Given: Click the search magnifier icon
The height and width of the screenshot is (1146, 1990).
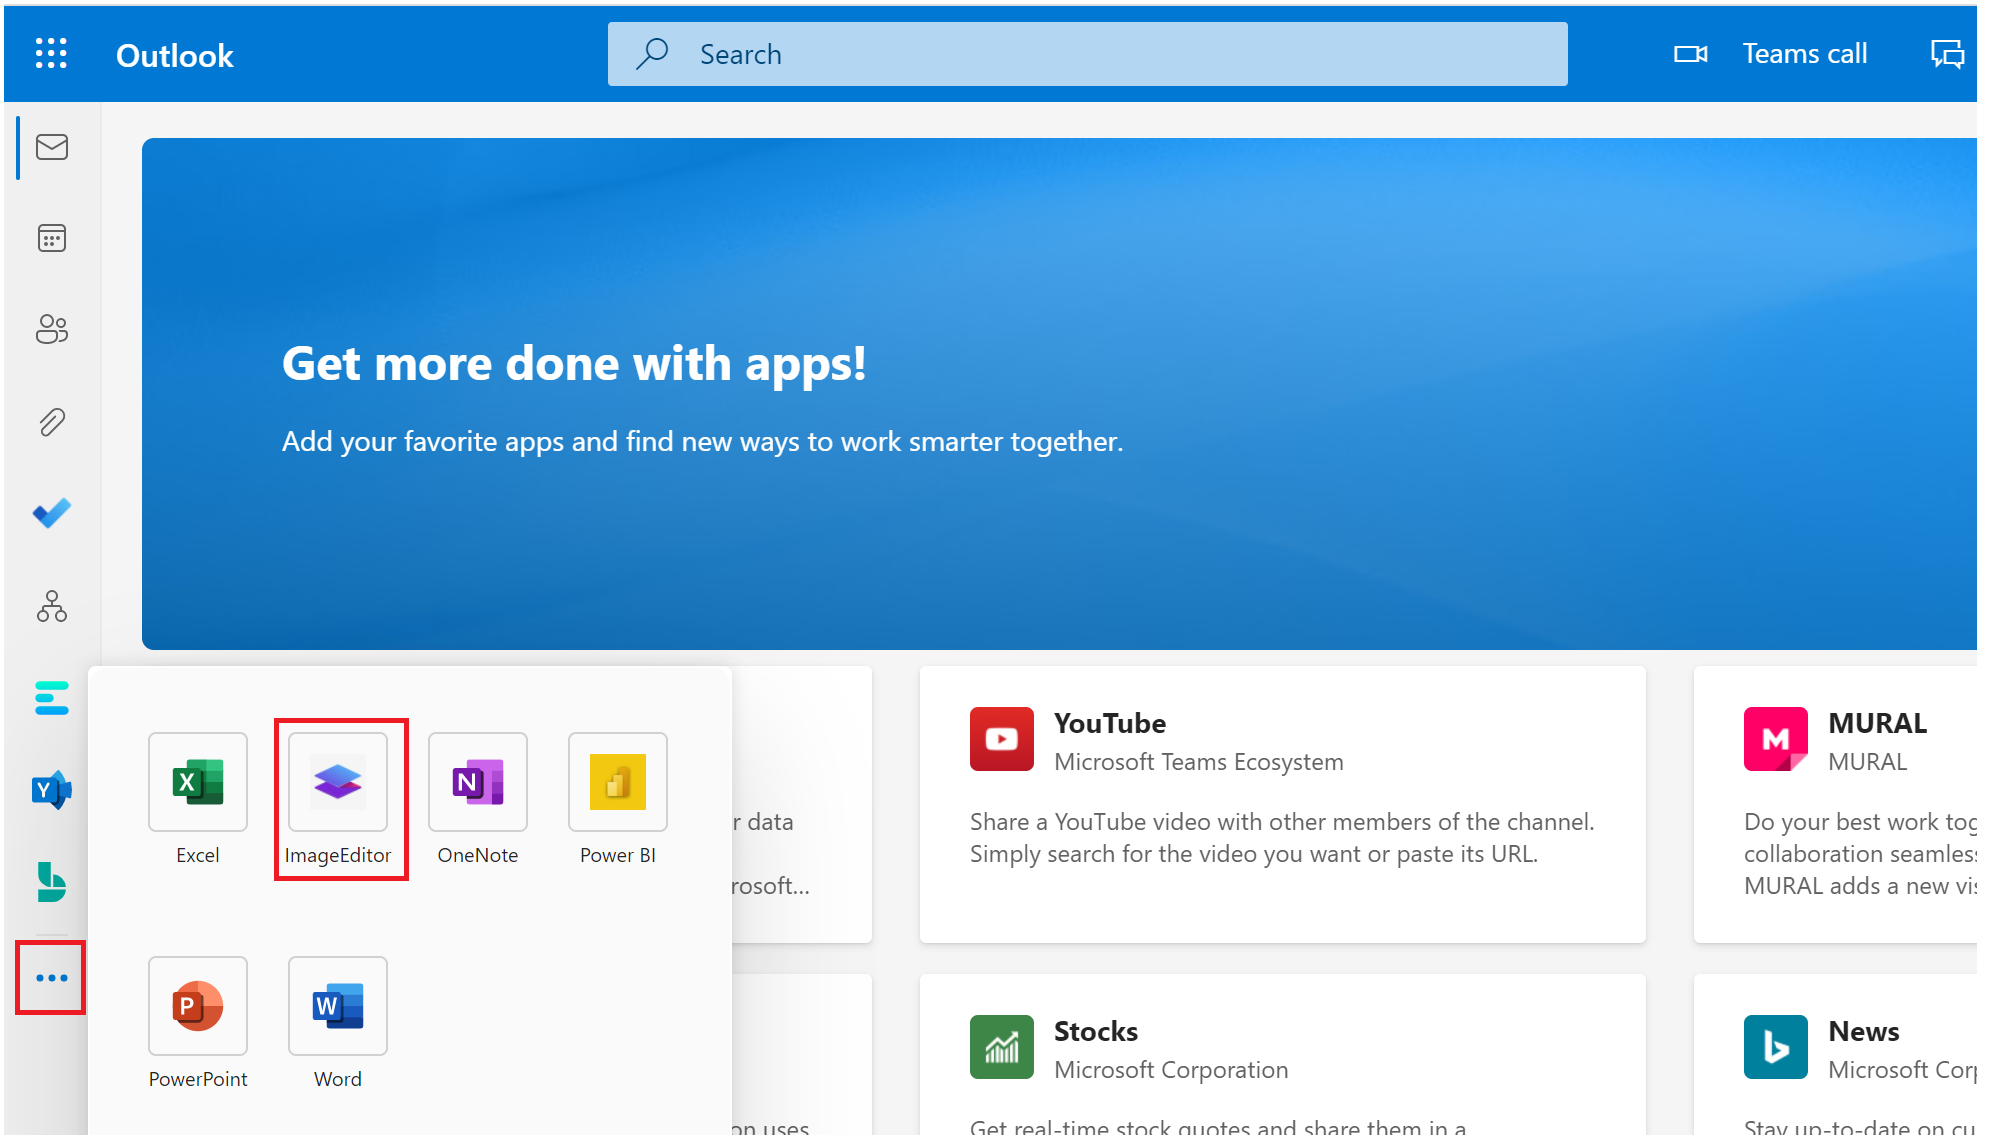Looking at the screenshot, I should point(652,53).
